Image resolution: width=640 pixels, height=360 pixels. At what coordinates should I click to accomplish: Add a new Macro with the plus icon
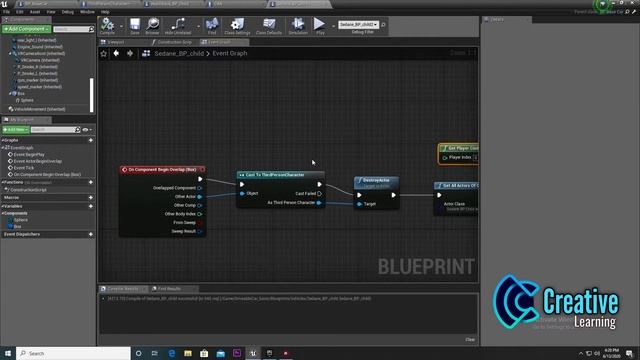point(91,198)
